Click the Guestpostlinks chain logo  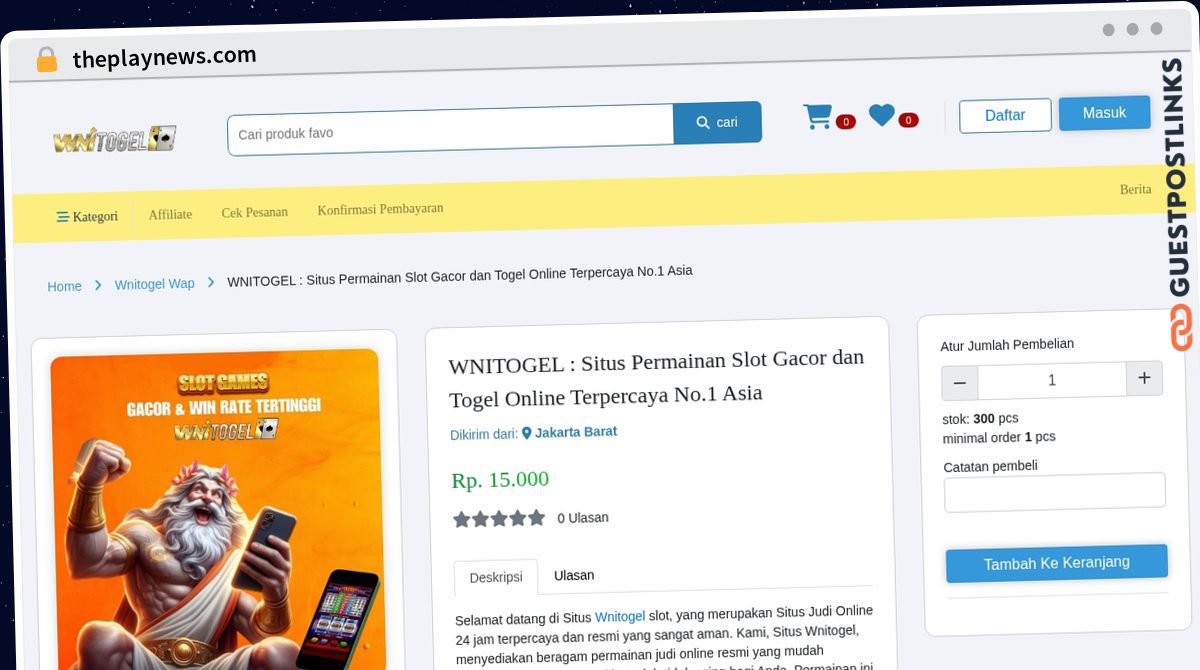pos(1181,327)
